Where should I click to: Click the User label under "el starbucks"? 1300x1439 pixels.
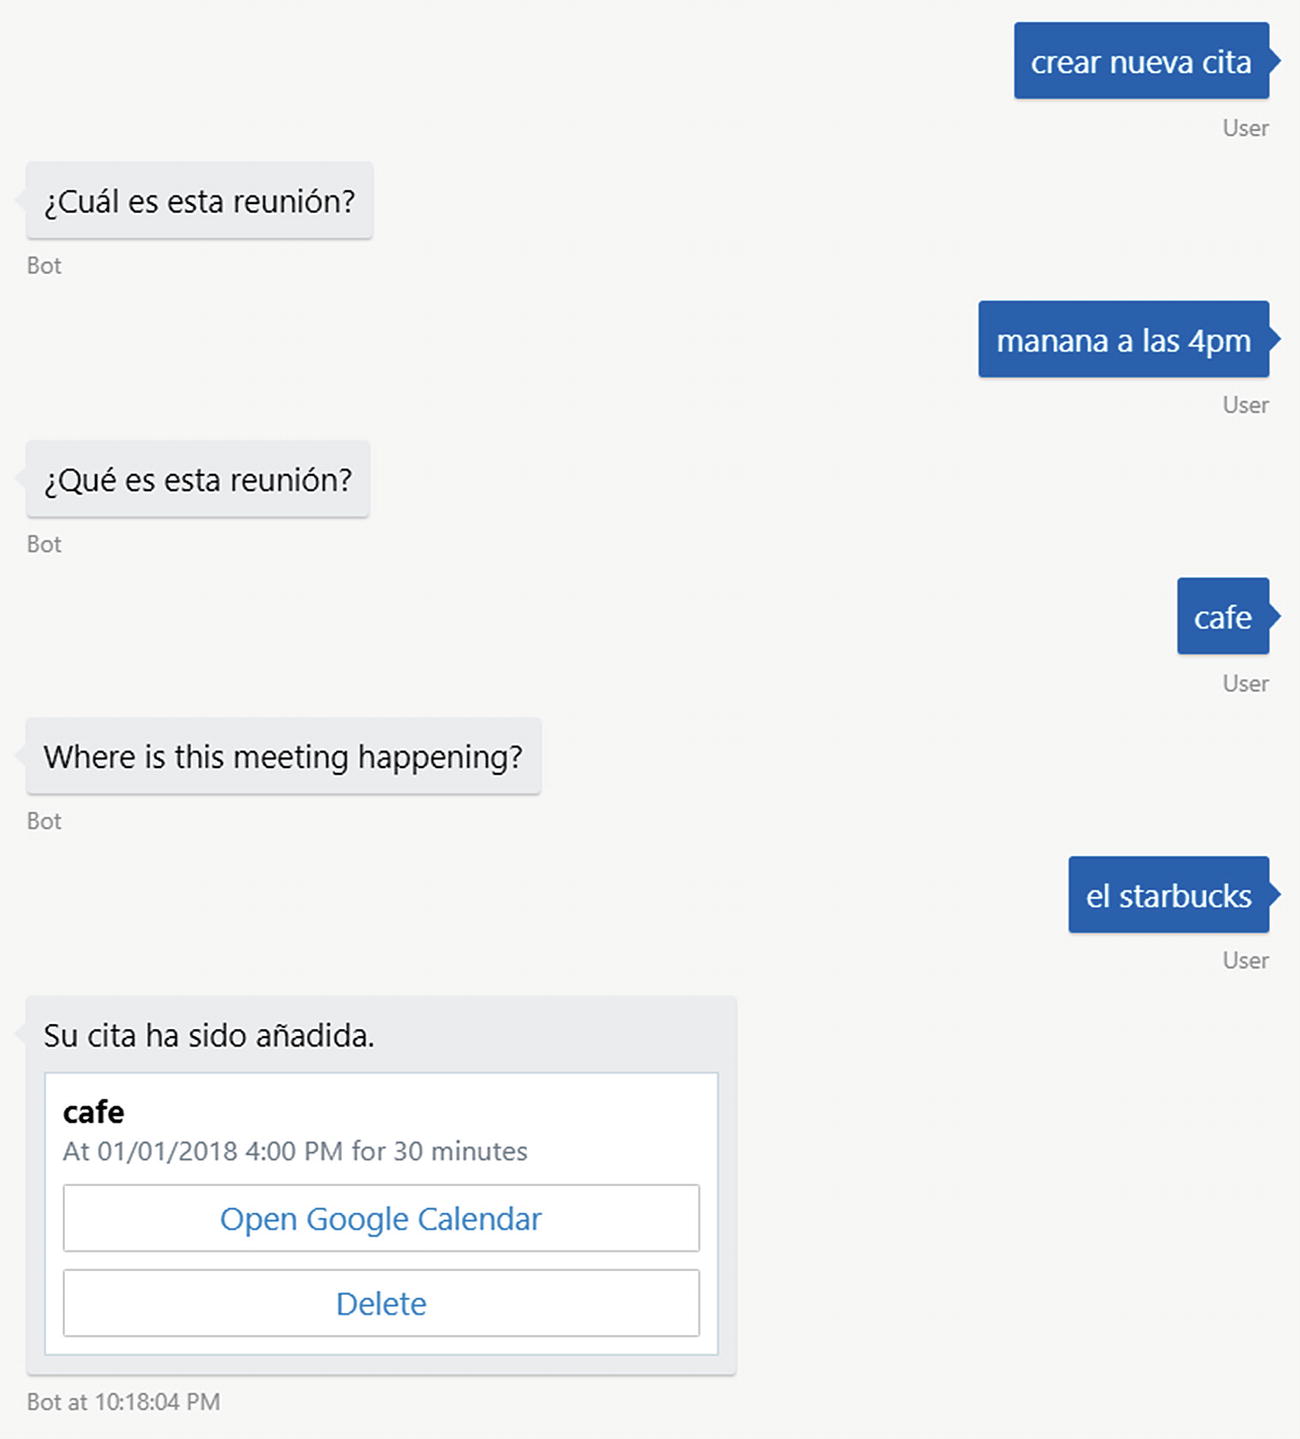click(1245, 960)
